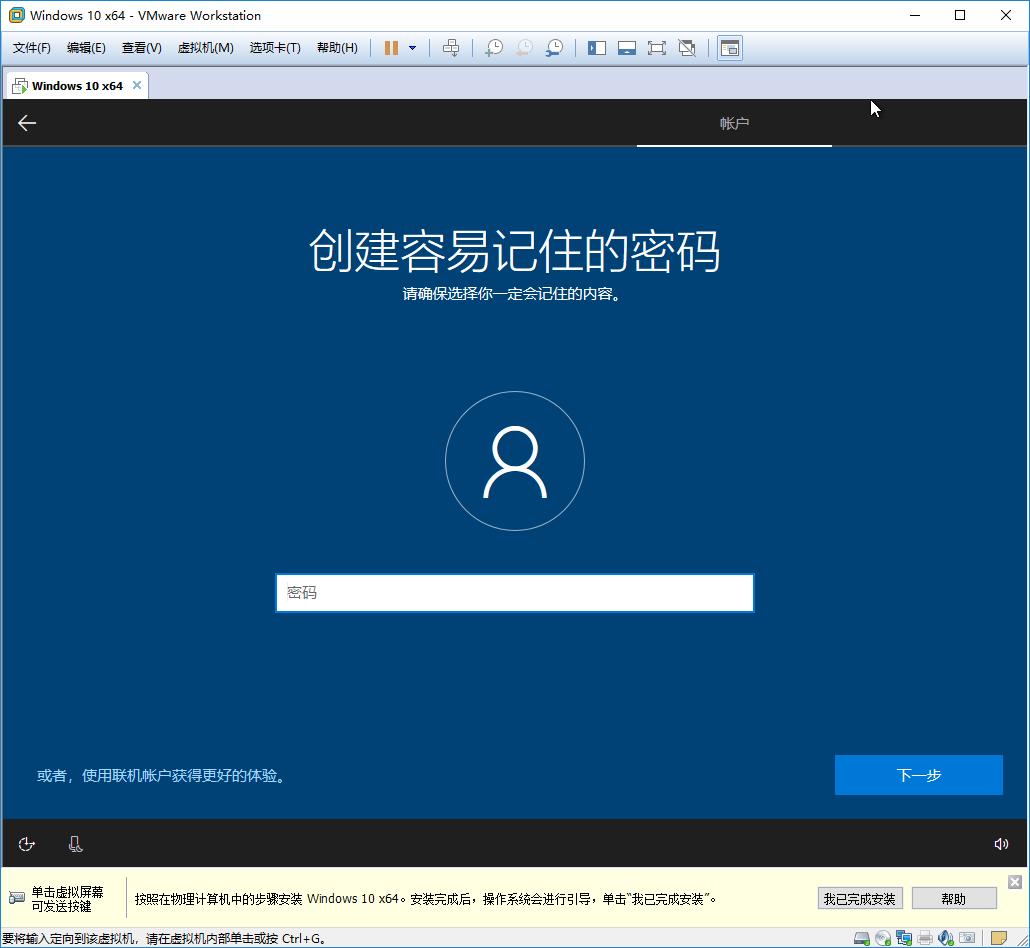The image size is (1030, 948).
Task: Open the suspend button dropdown arrow
Action: 412,47
